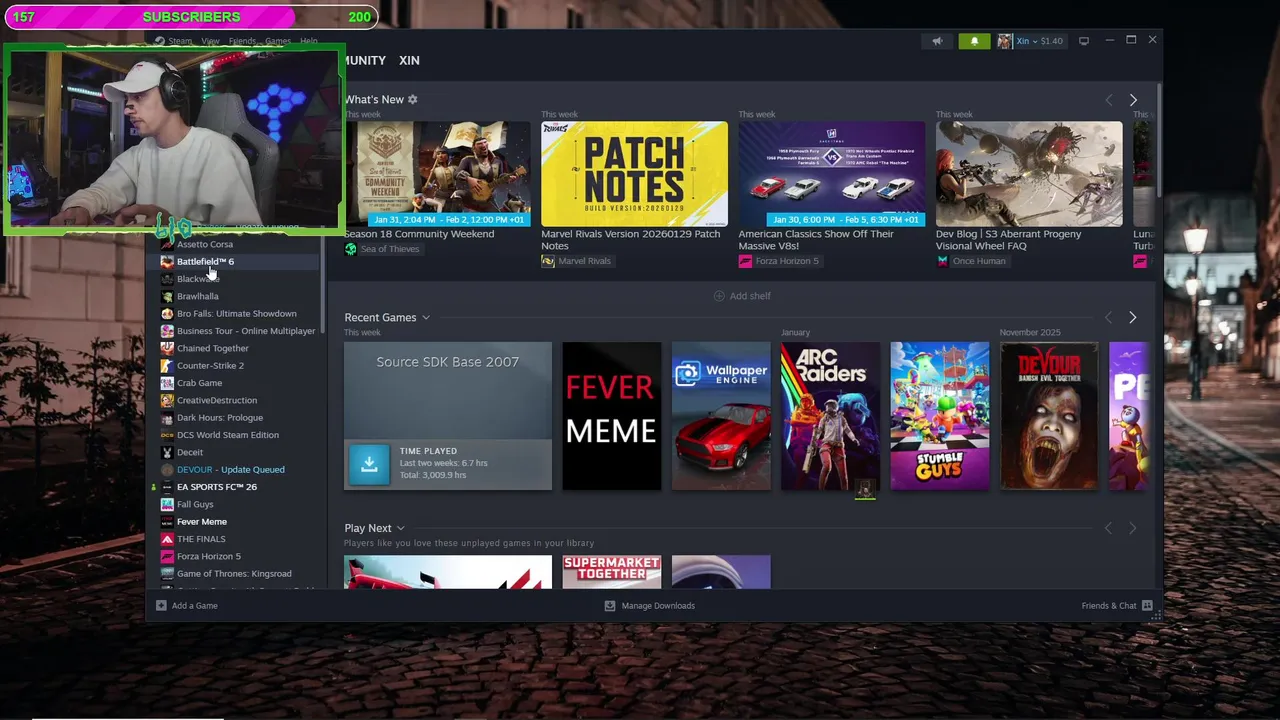This screenshot has height=720, width=1280.
Task: Select Business Tour - Online Multiplayer in list
Action: click(x=246, y=331)
